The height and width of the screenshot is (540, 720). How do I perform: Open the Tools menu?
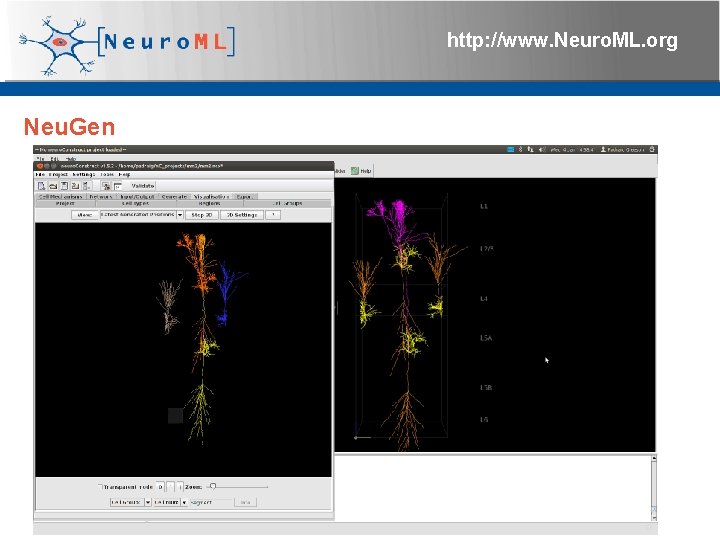(107, 174)
